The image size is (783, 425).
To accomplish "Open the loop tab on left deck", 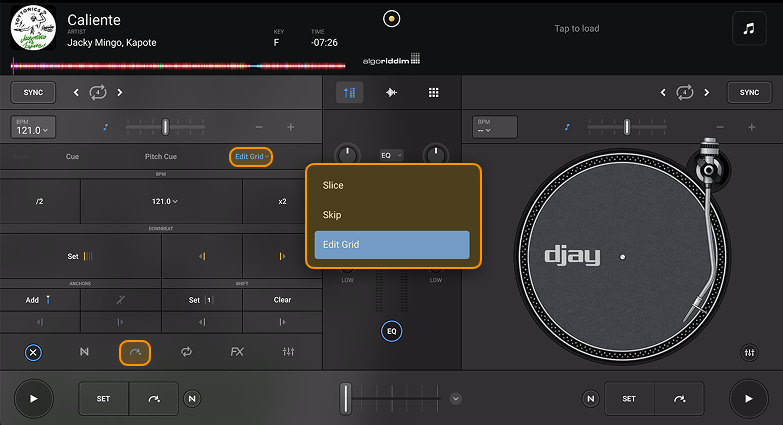I will [186, 352].
